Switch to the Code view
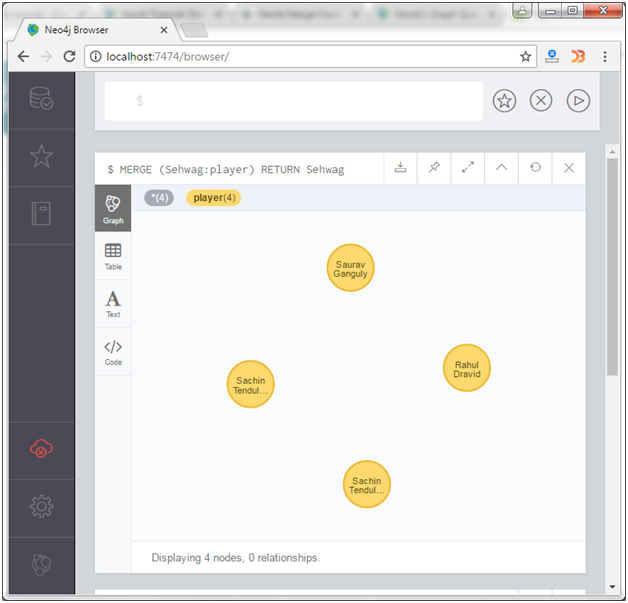The width and height of the screenshot is (628, 603). tap(113, 352)
